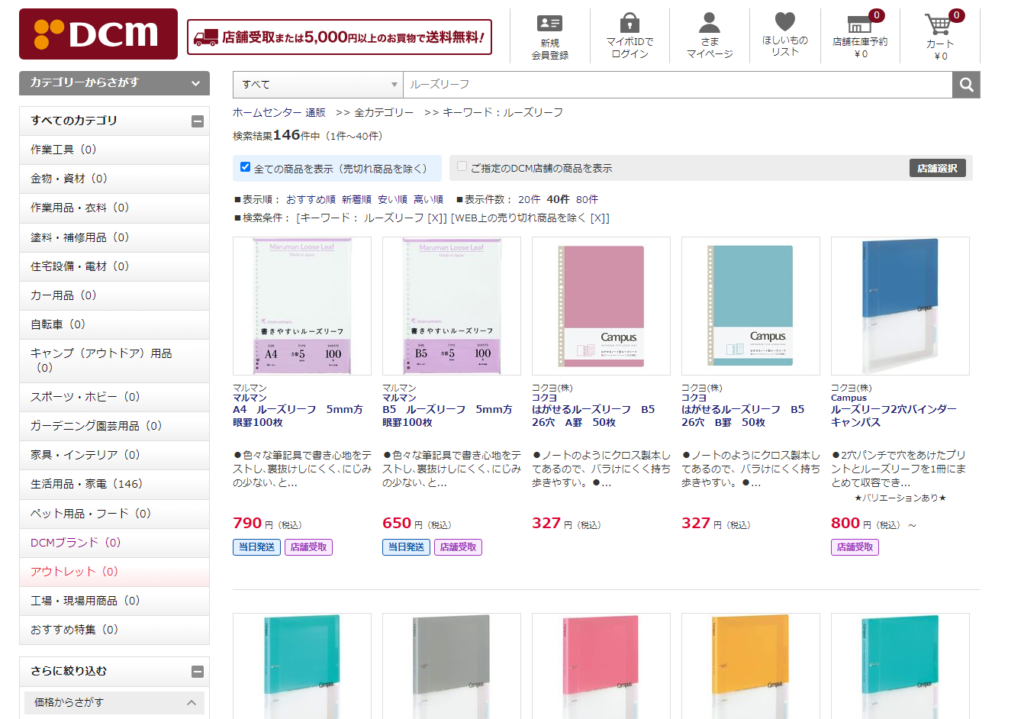Screen dimensions: 1024x719
Task: Open コクヨ はがせるルーズリーフ B罫 link
Action: coord(743,416)
